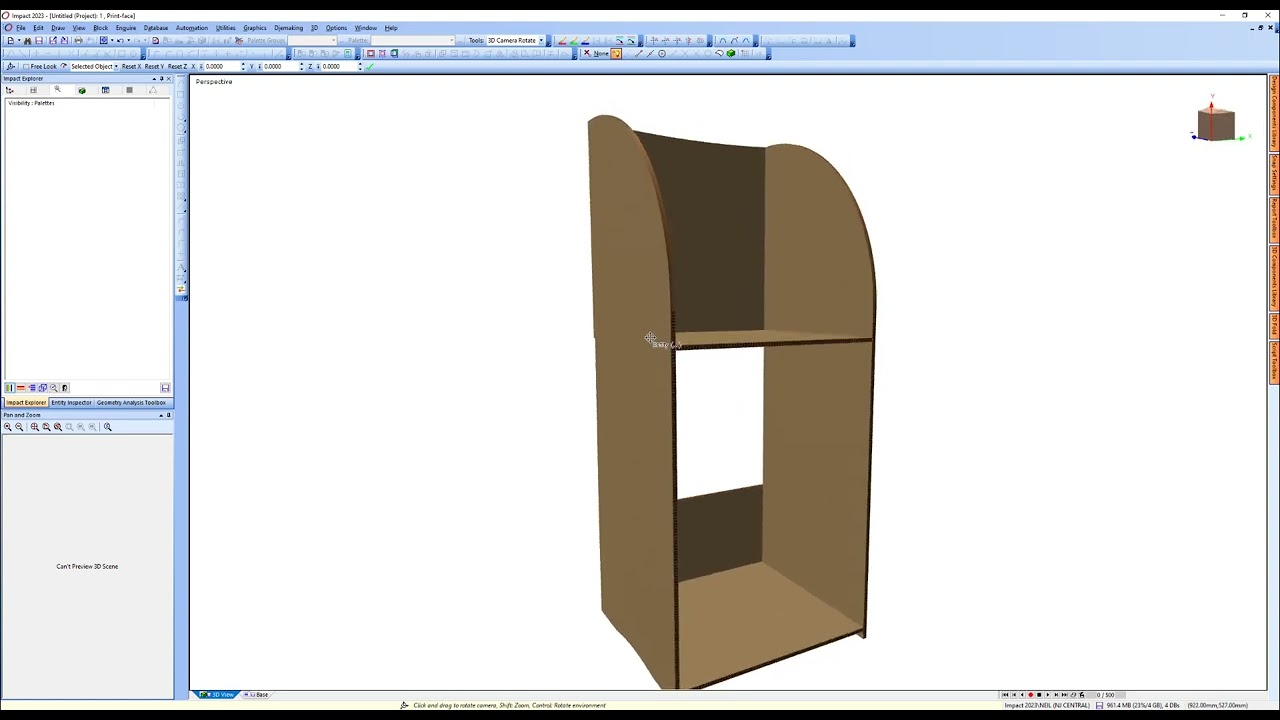Open the Utilities menu

226,28
